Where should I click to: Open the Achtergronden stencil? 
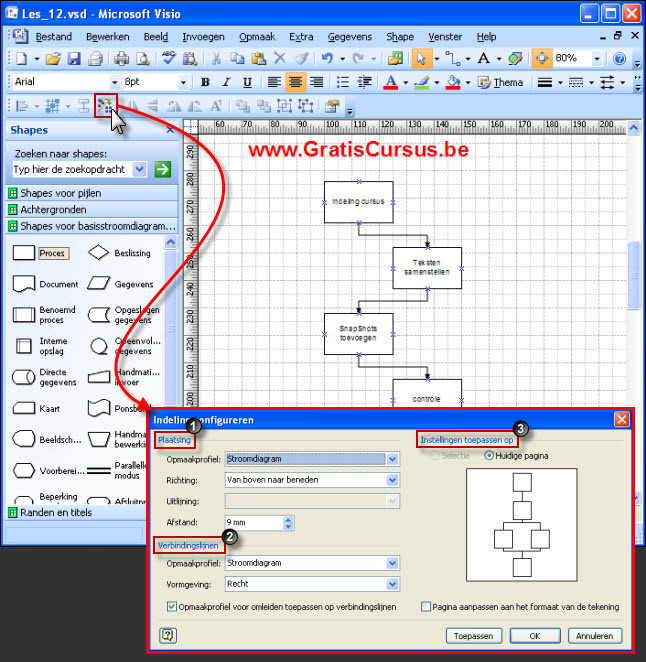tap(92, 210)
